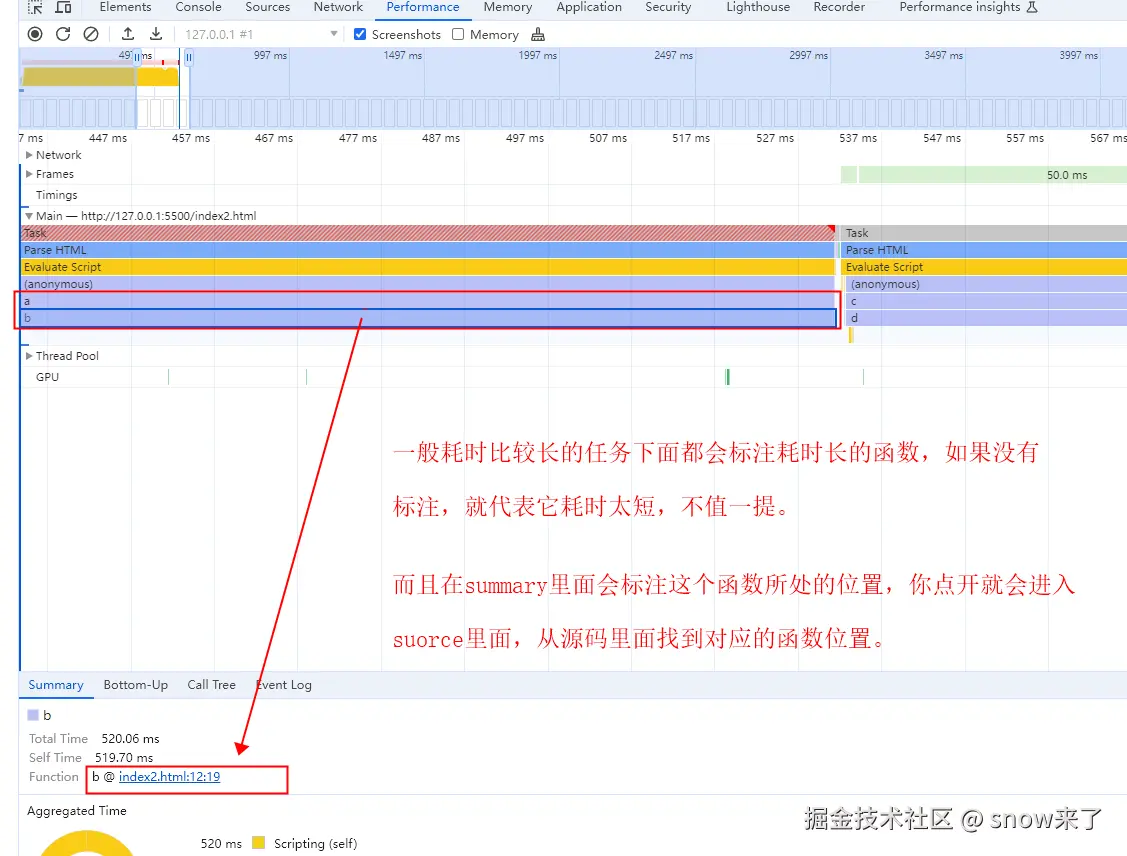Click the Total Time 520.06 ms value
The image size is (1127, 856).
(130, 739)
